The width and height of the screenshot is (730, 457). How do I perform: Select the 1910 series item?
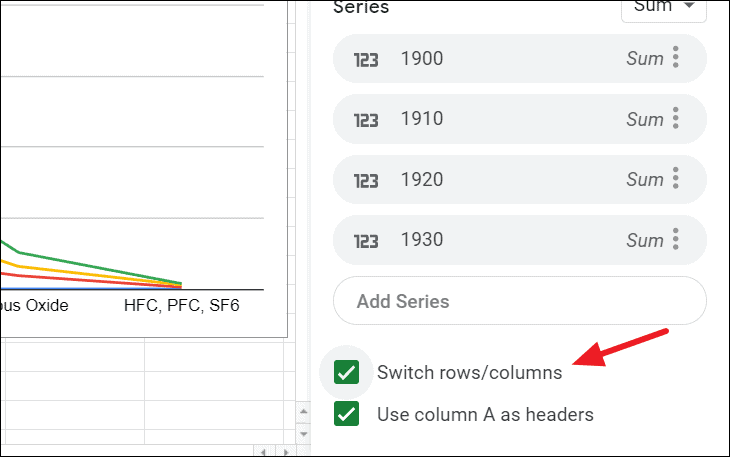coord(520,119)
